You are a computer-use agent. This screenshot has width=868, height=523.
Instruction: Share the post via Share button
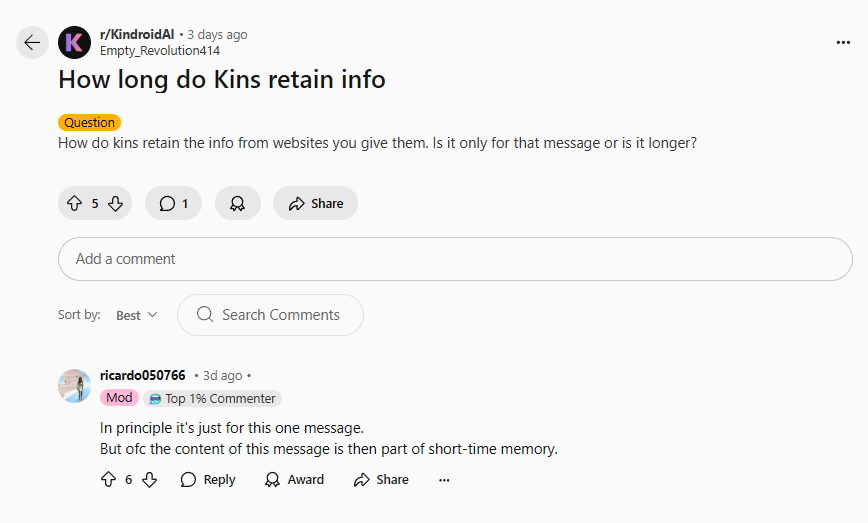click(316, 204)
